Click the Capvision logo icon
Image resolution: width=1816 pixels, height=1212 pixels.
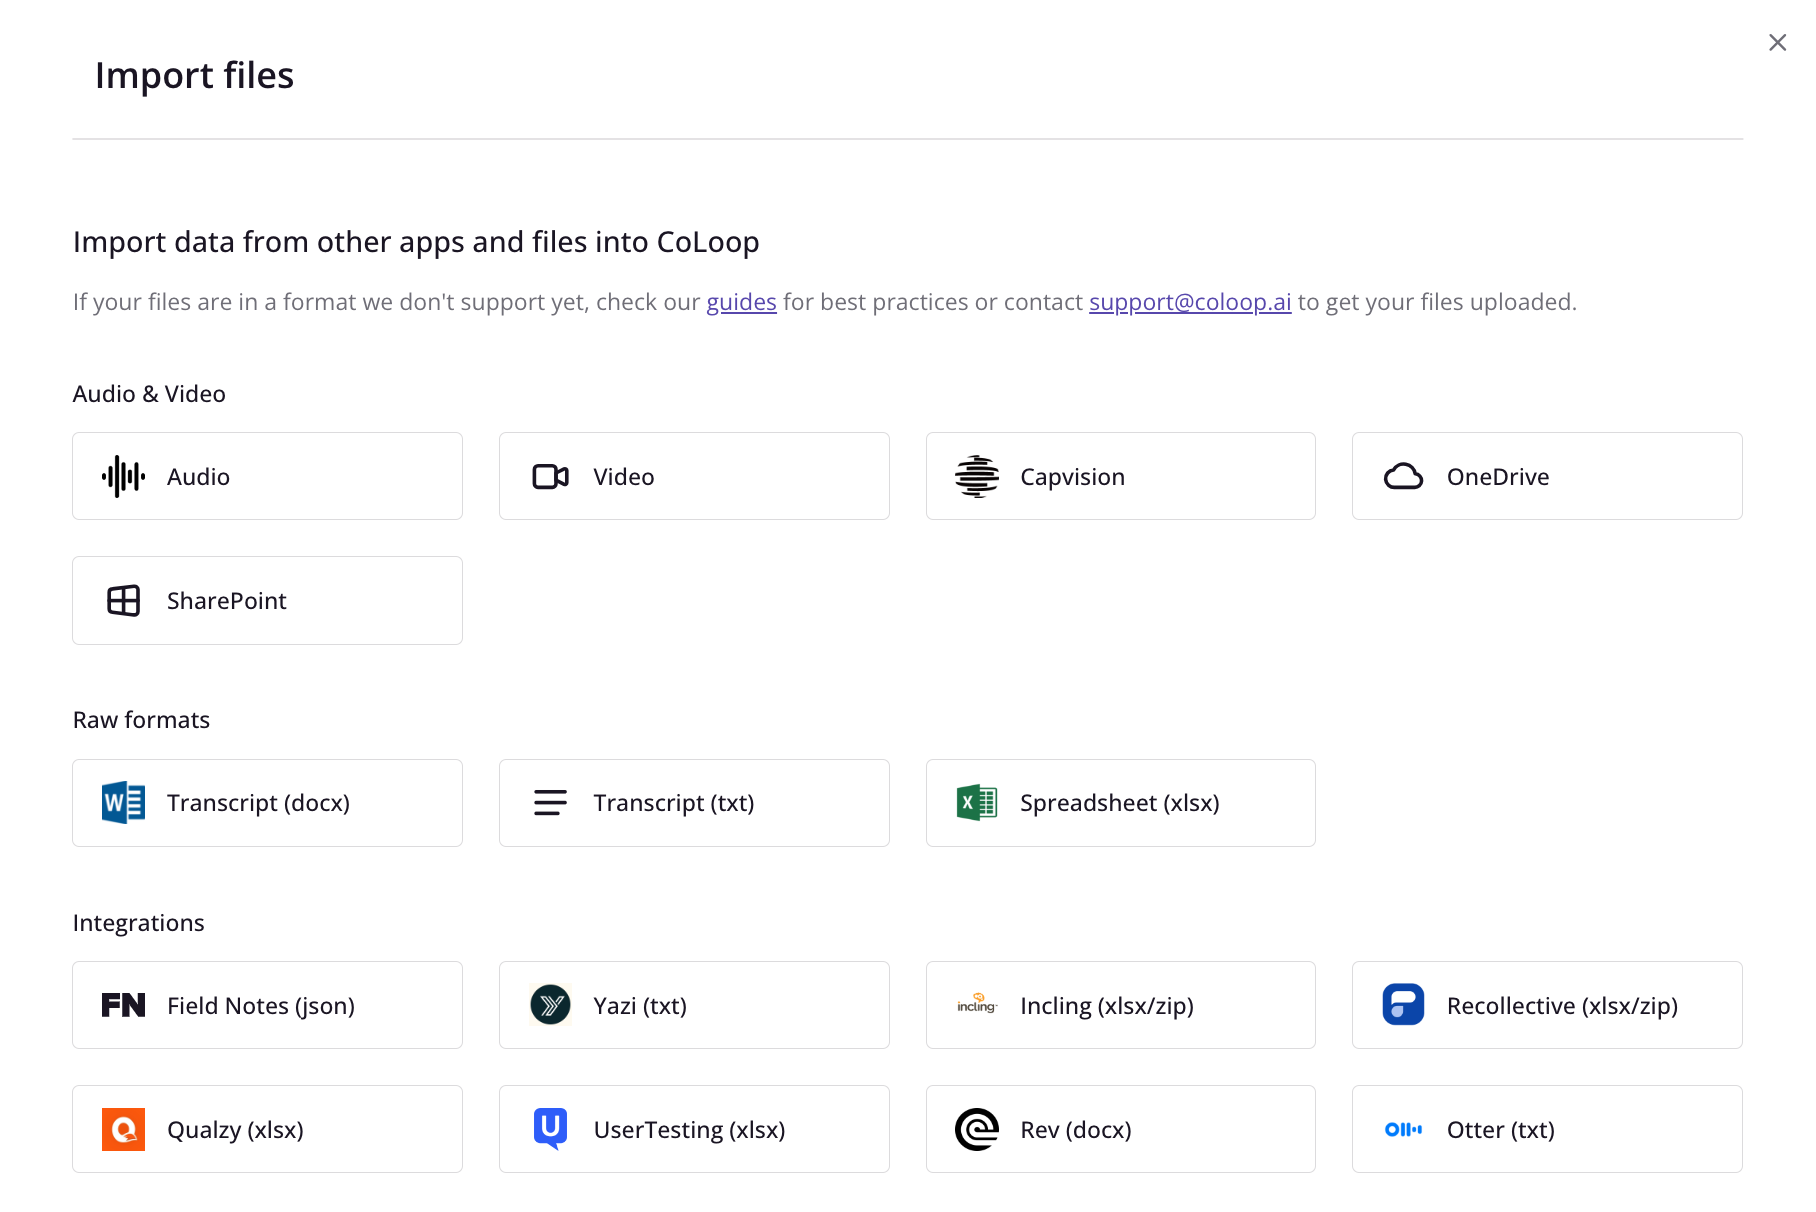[x=977, y=477]
